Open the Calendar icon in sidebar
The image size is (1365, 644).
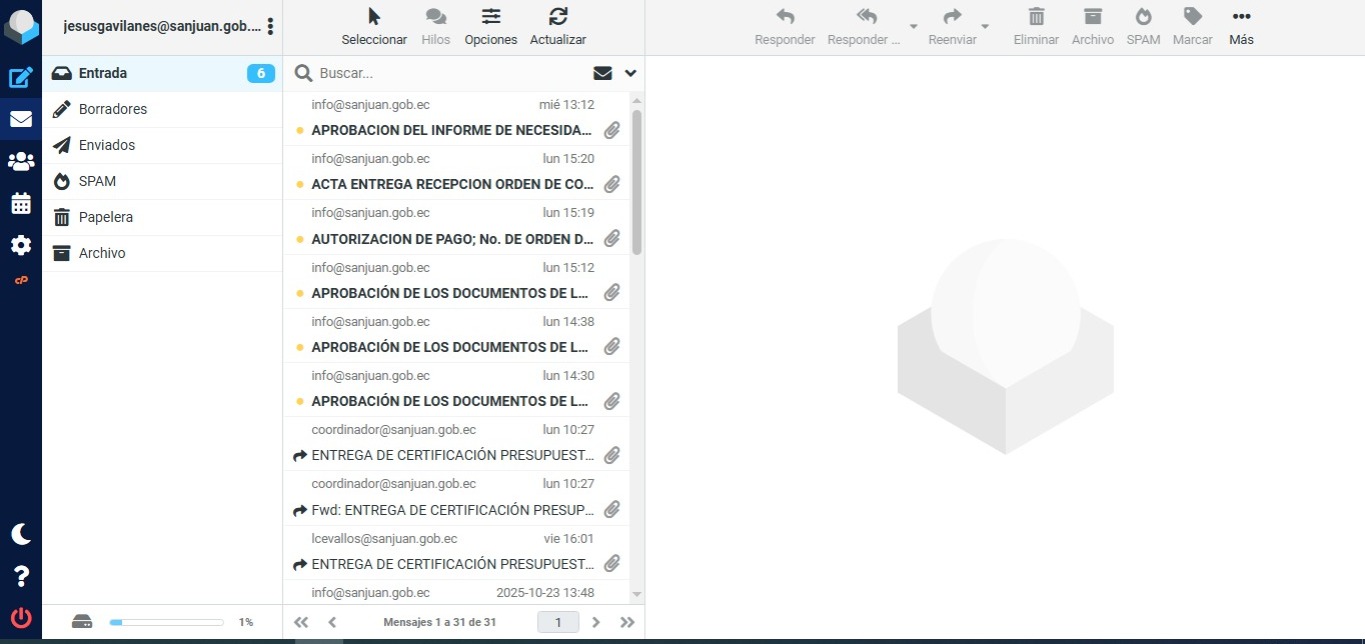(20, 203)
